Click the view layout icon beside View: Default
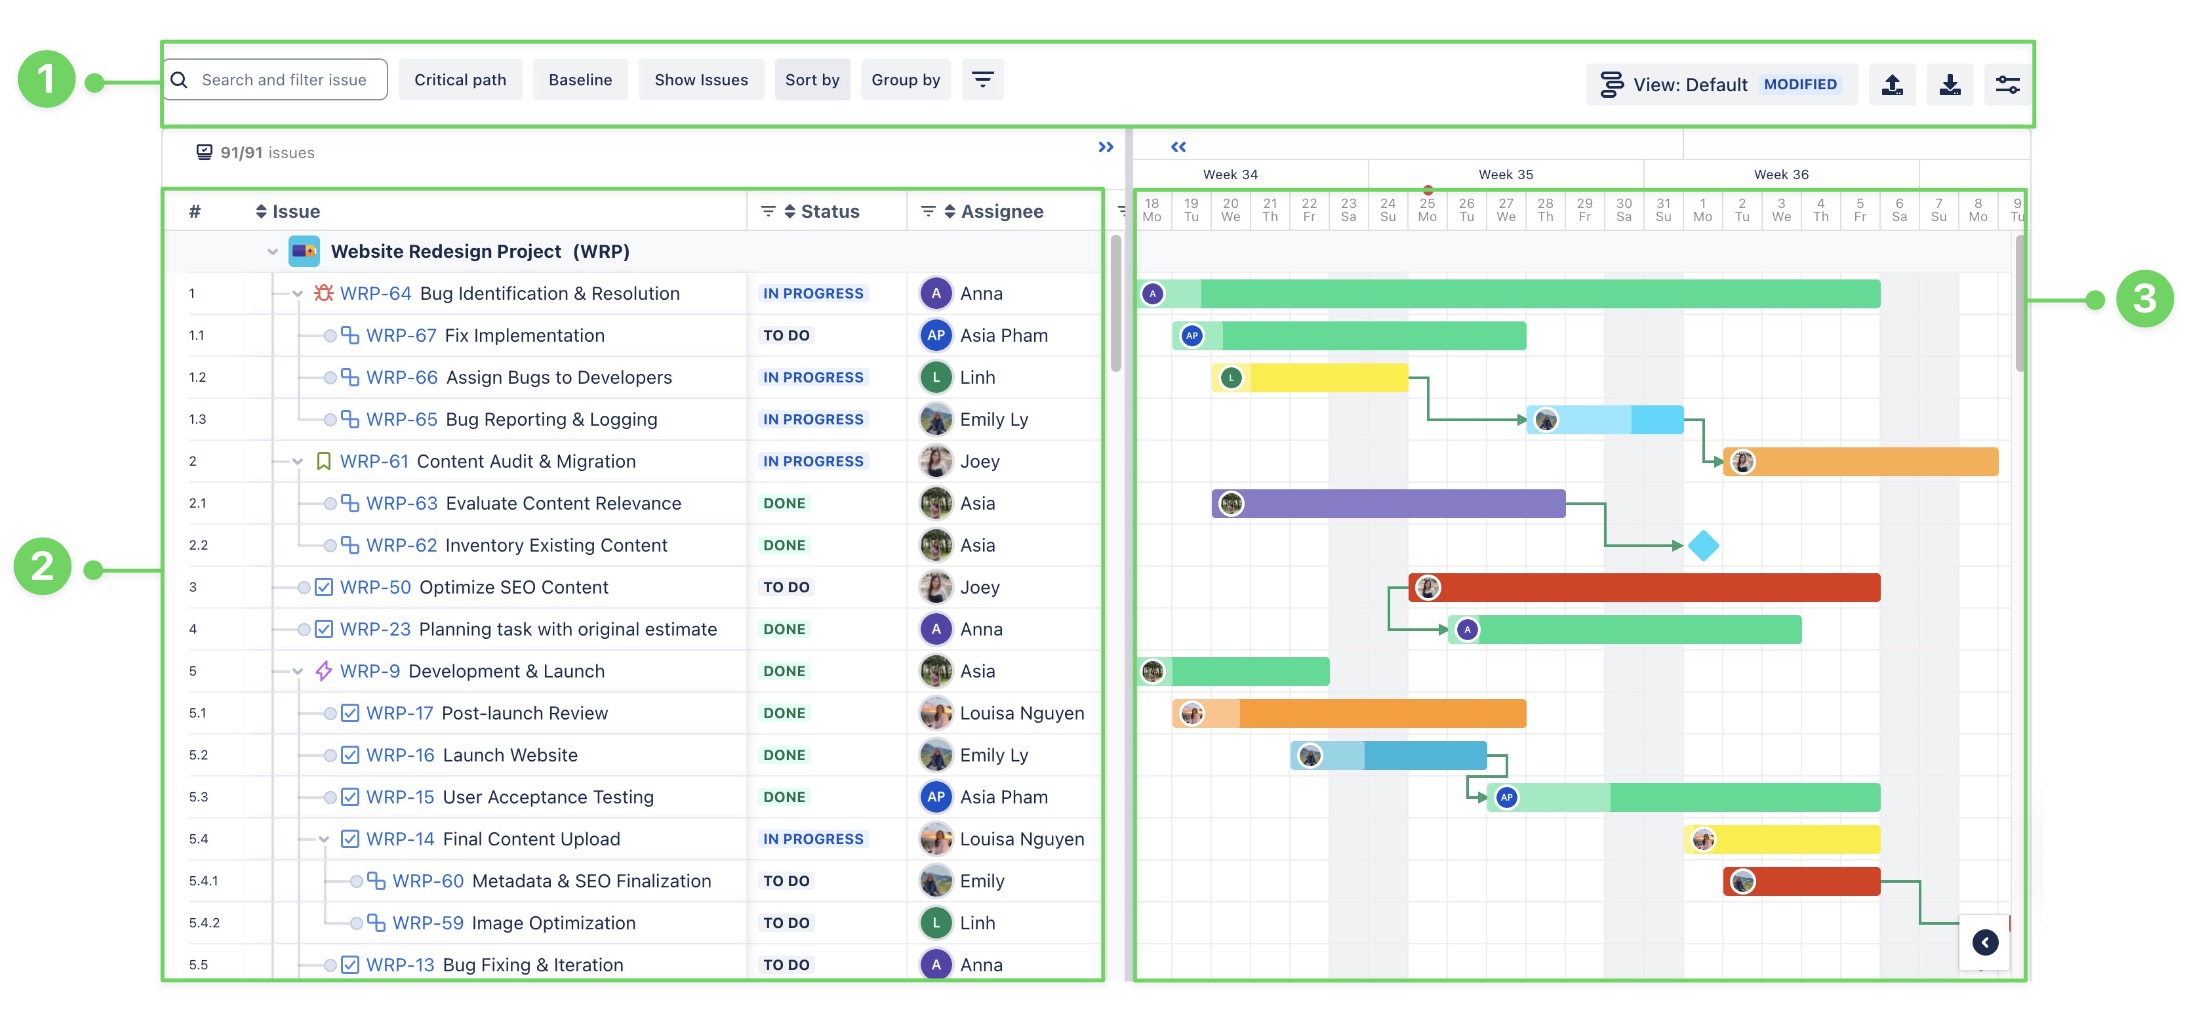 [1611, 85]
